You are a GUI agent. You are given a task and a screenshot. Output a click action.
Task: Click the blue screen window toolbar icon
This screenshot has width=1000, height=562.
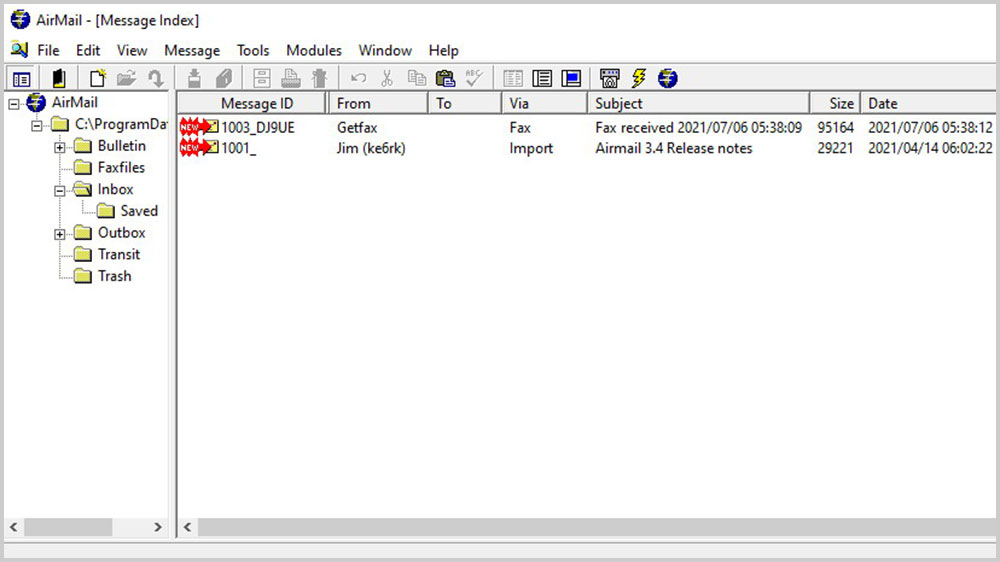(571, 78)
